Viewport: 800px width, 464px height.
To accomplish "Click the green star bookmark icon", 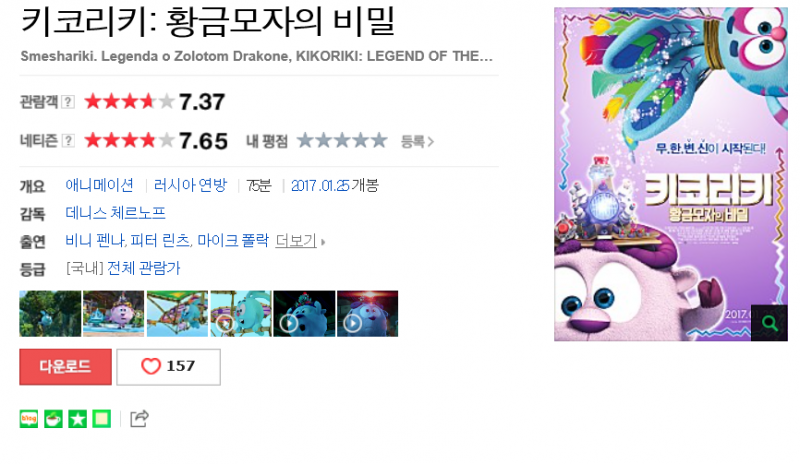I will tap(78, 419).
